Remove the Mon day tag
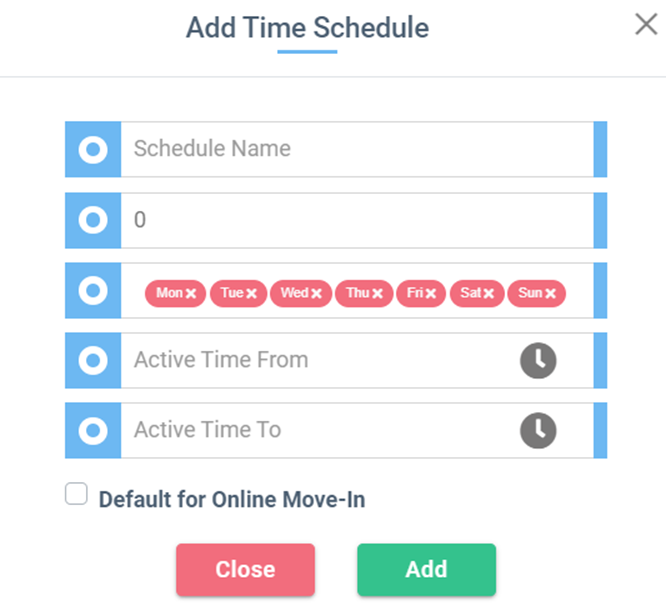666x611 pixels. (191, 293)
